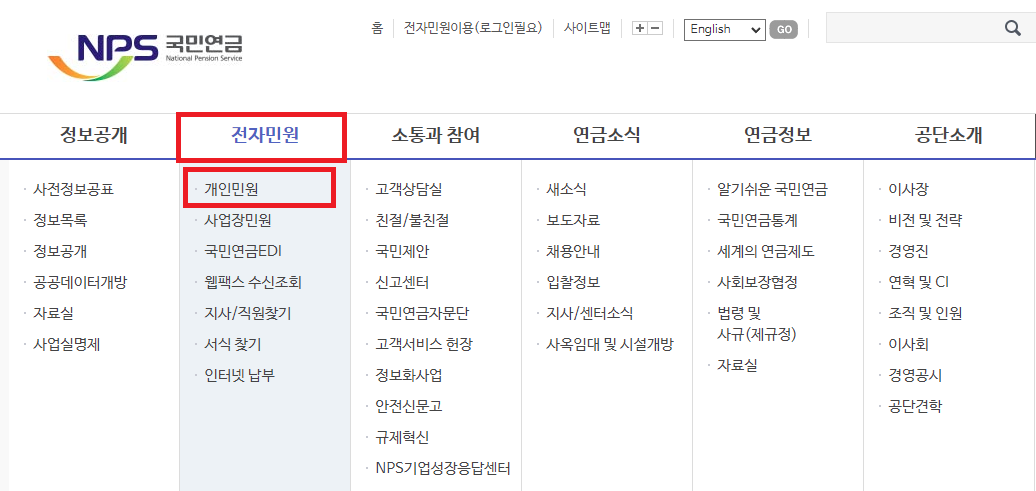Open 자료실 under 정보공개 column
This screenshot has width=1036, height=491.
click(54, 313)
